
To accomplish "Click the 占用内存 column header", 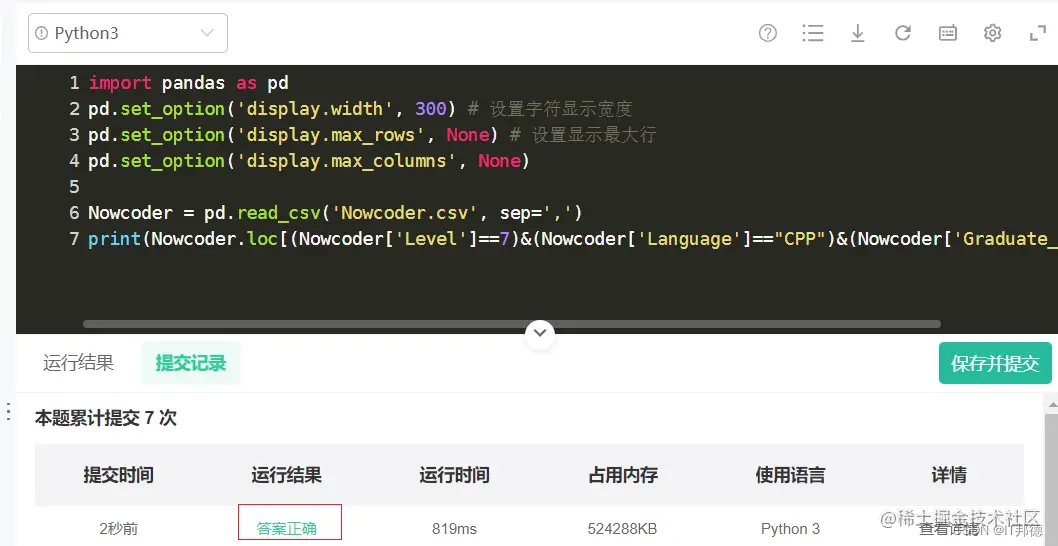I will click(x=623, y=475).
